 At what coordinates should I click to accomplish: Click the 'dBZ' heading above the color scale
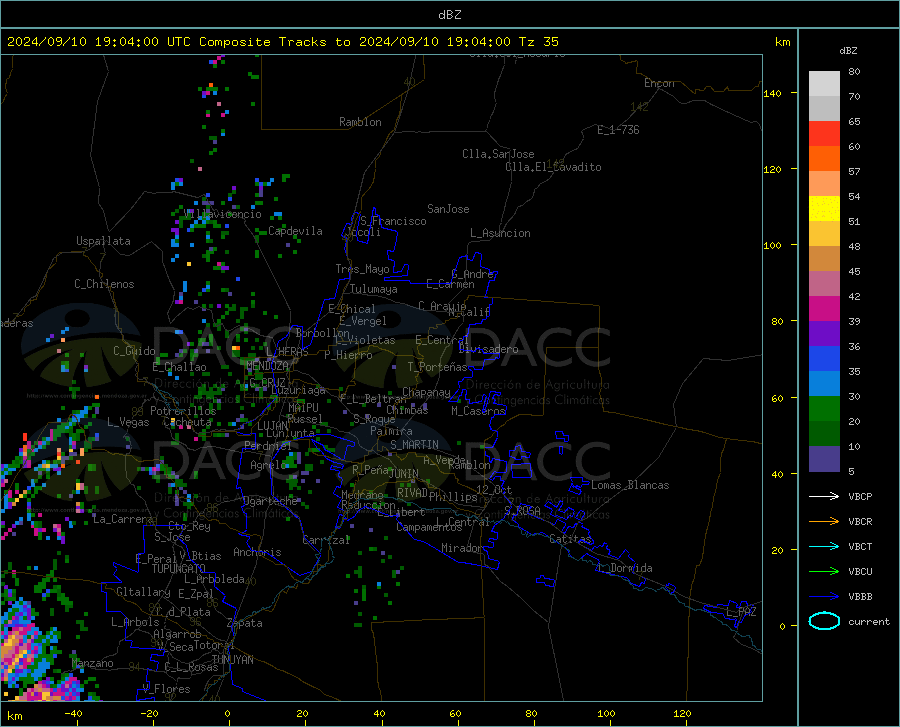(x=848, y=50)
